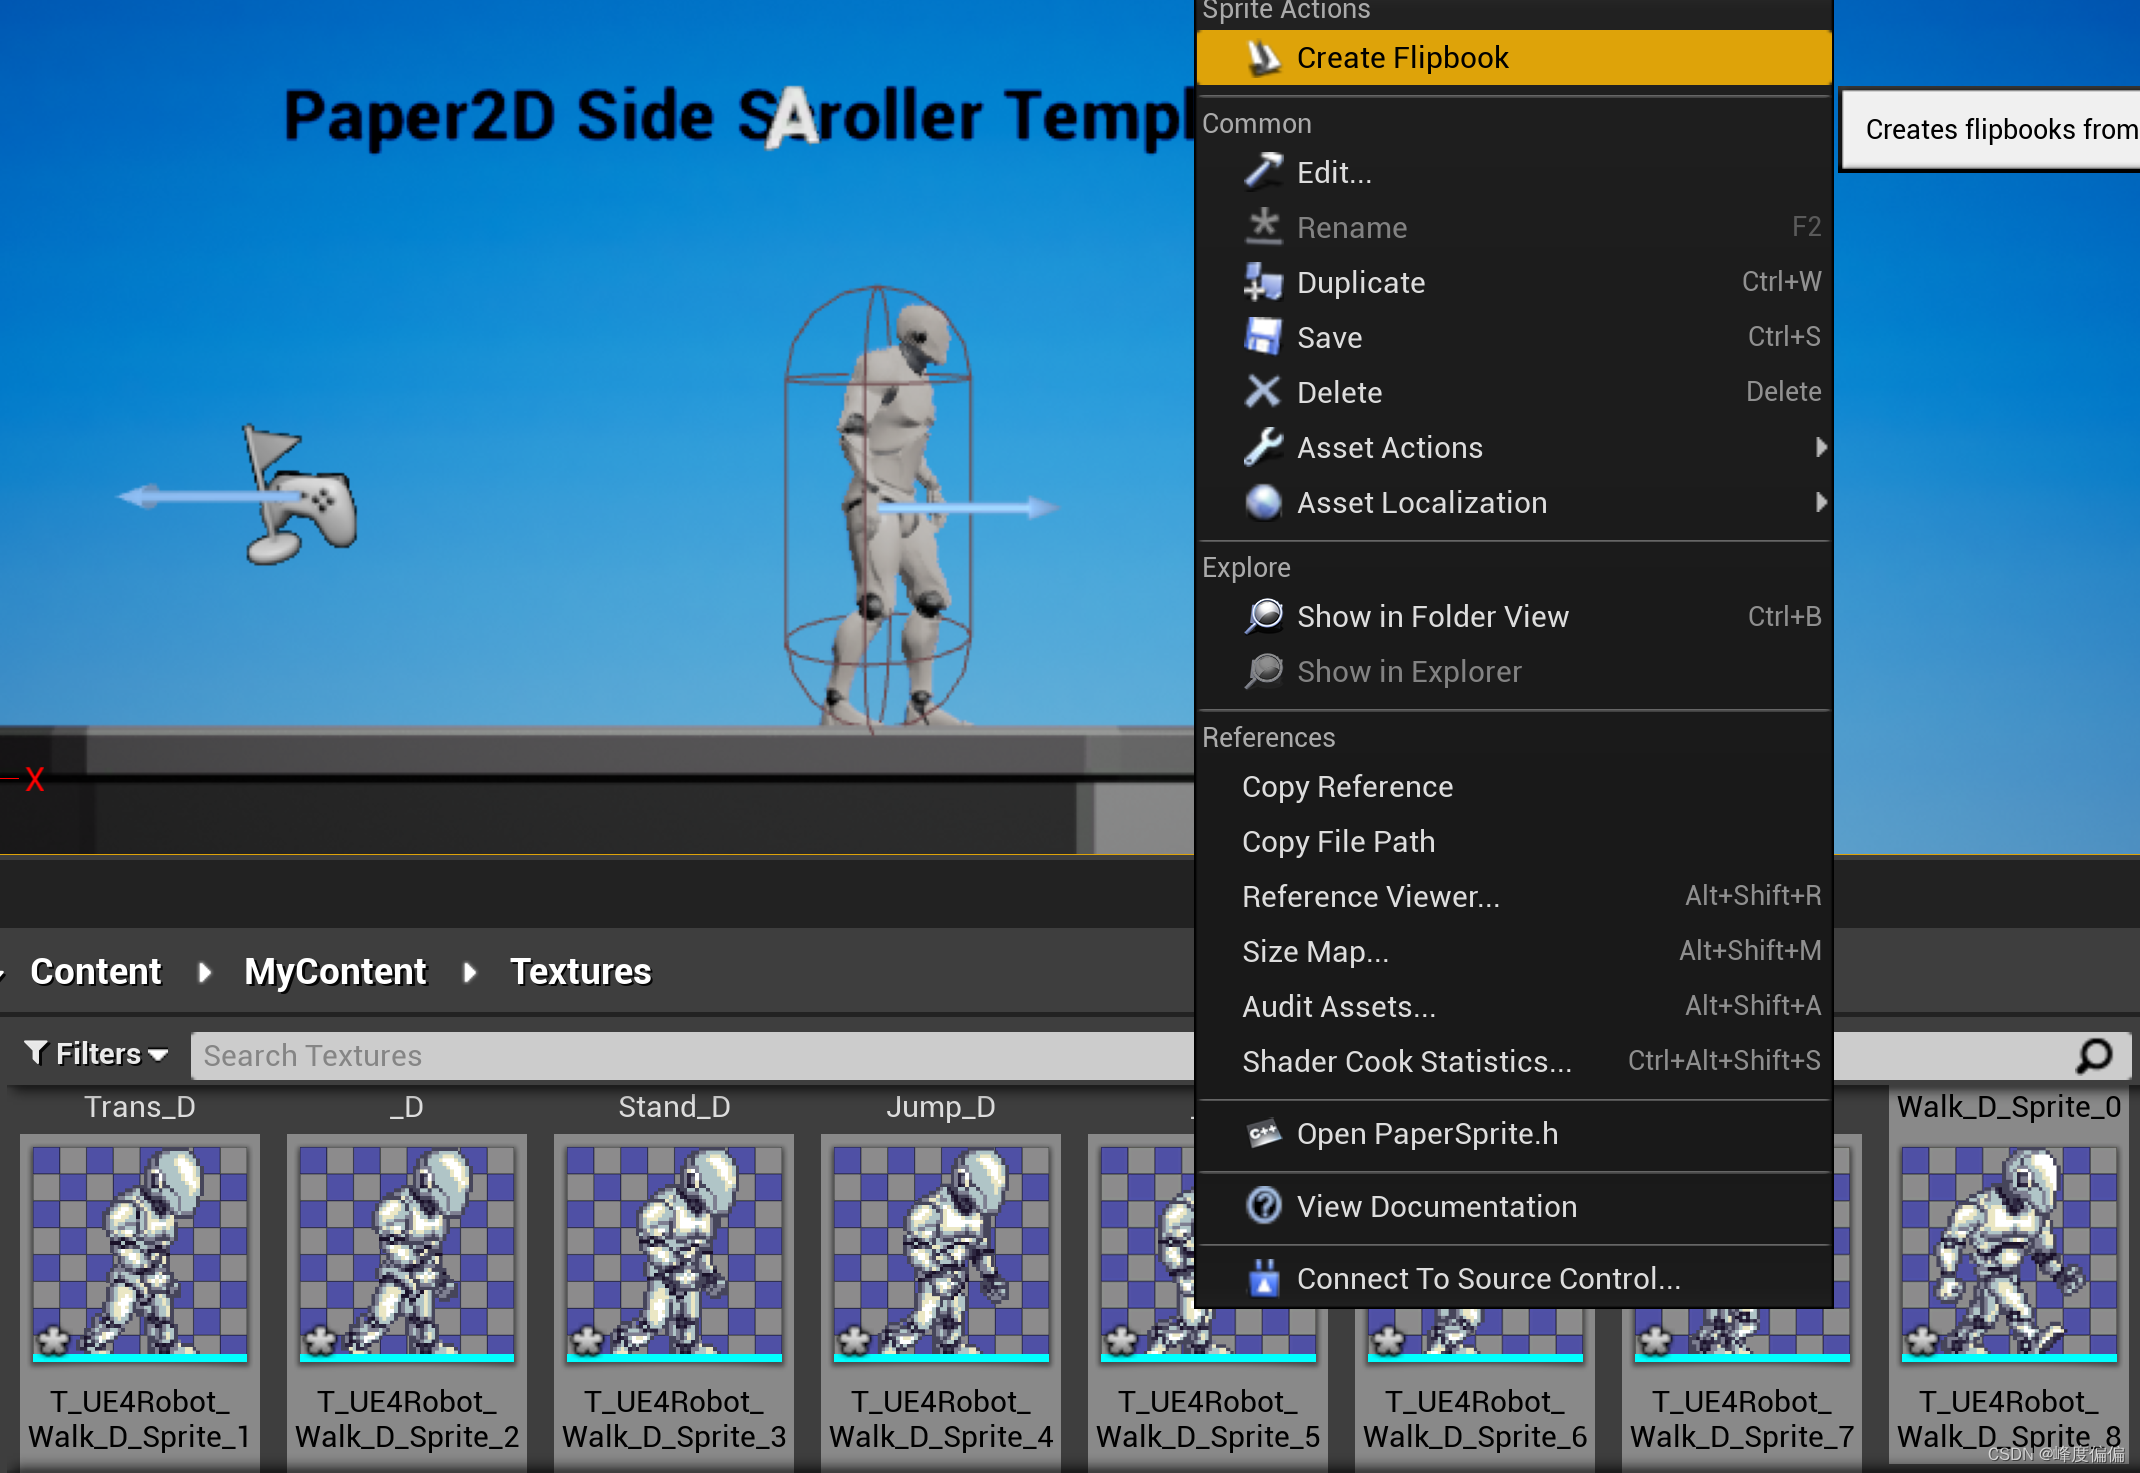Select the T_UE4Robot_Walk_D_Sprite_1 thumbnail
2140x1473 pixels.
[x=140, y=1250]
